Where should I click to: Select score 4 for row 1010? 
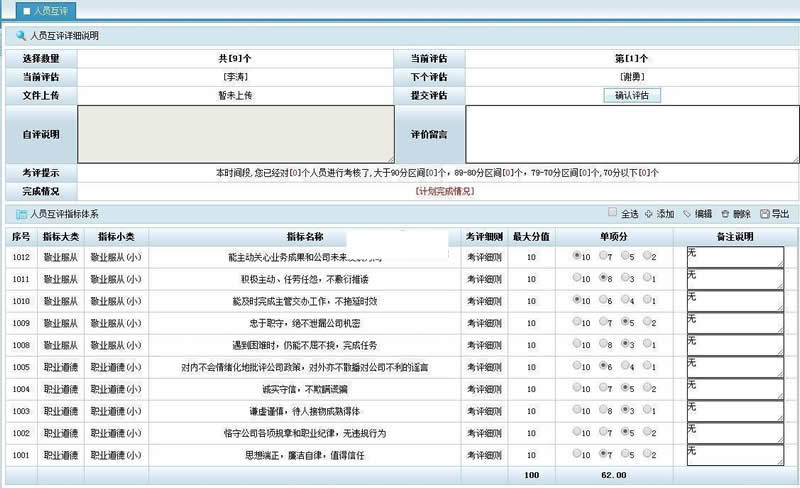click(x=625, y=300)
